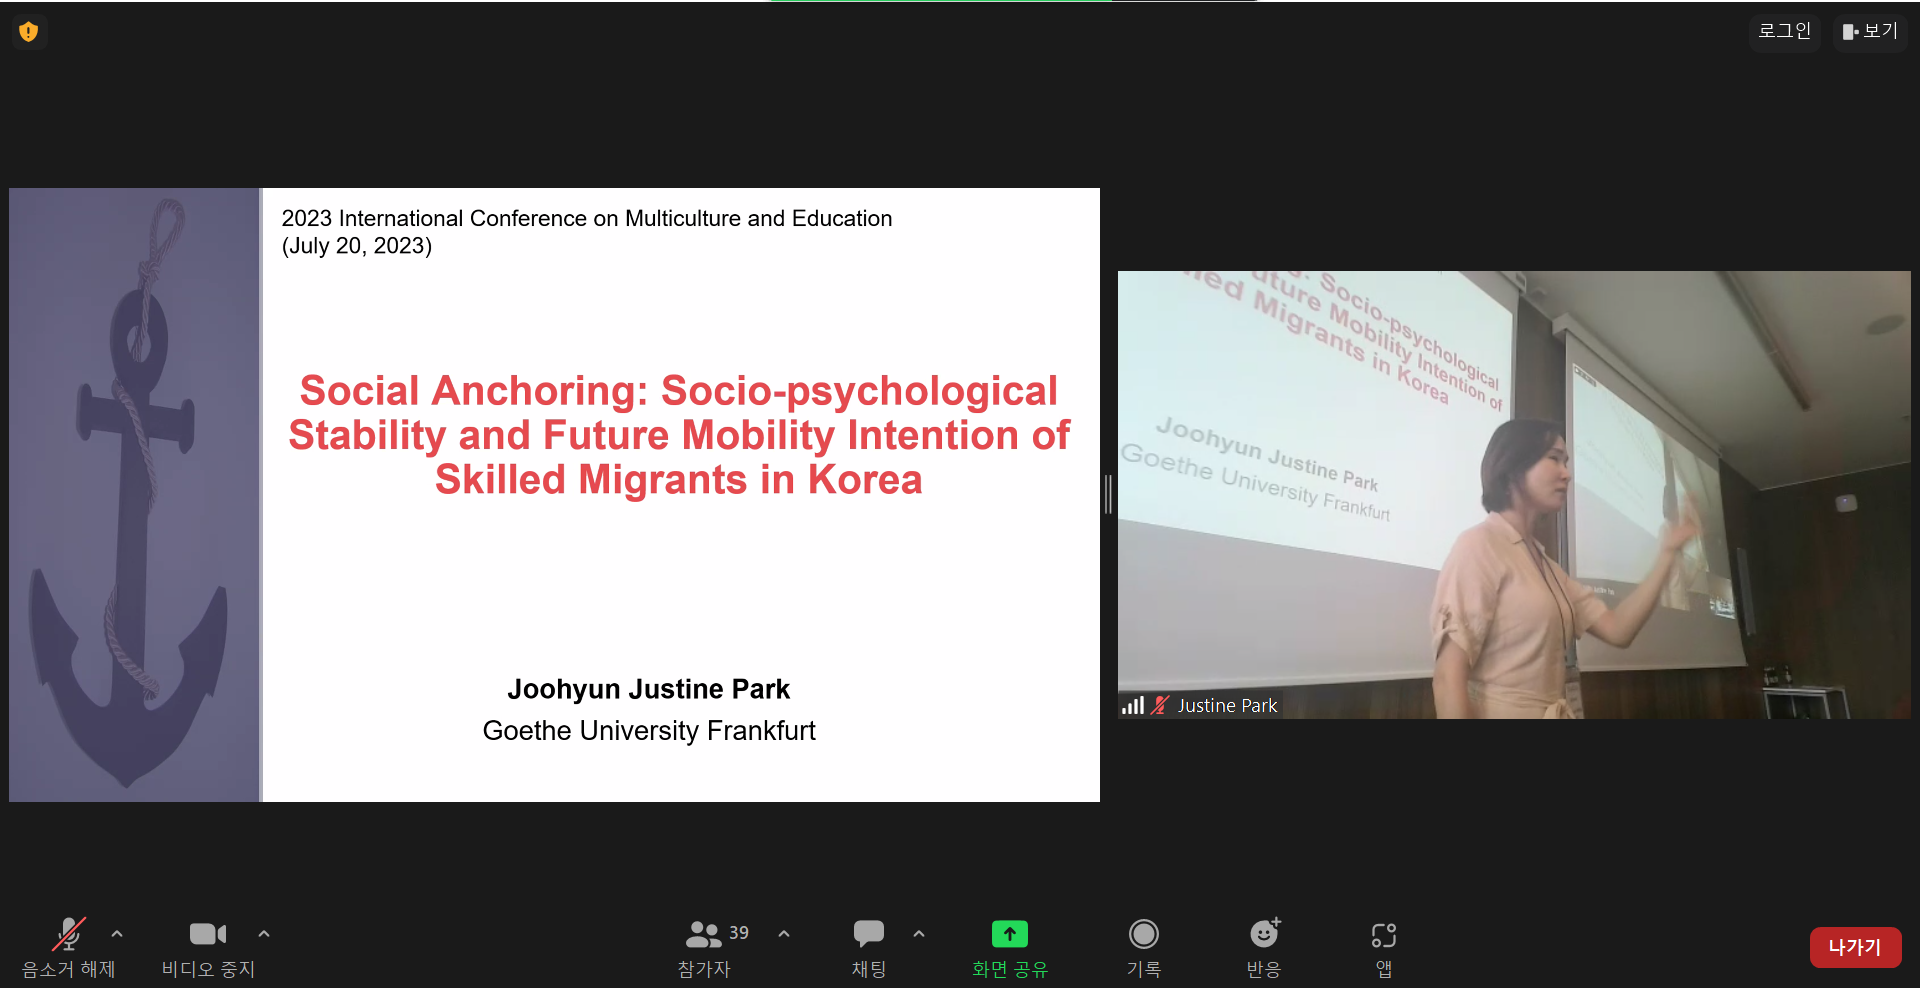The width and height of the screenshot is (1920, 988).
Task: Click the 39 participant count
Action: (x=739, y=932)
